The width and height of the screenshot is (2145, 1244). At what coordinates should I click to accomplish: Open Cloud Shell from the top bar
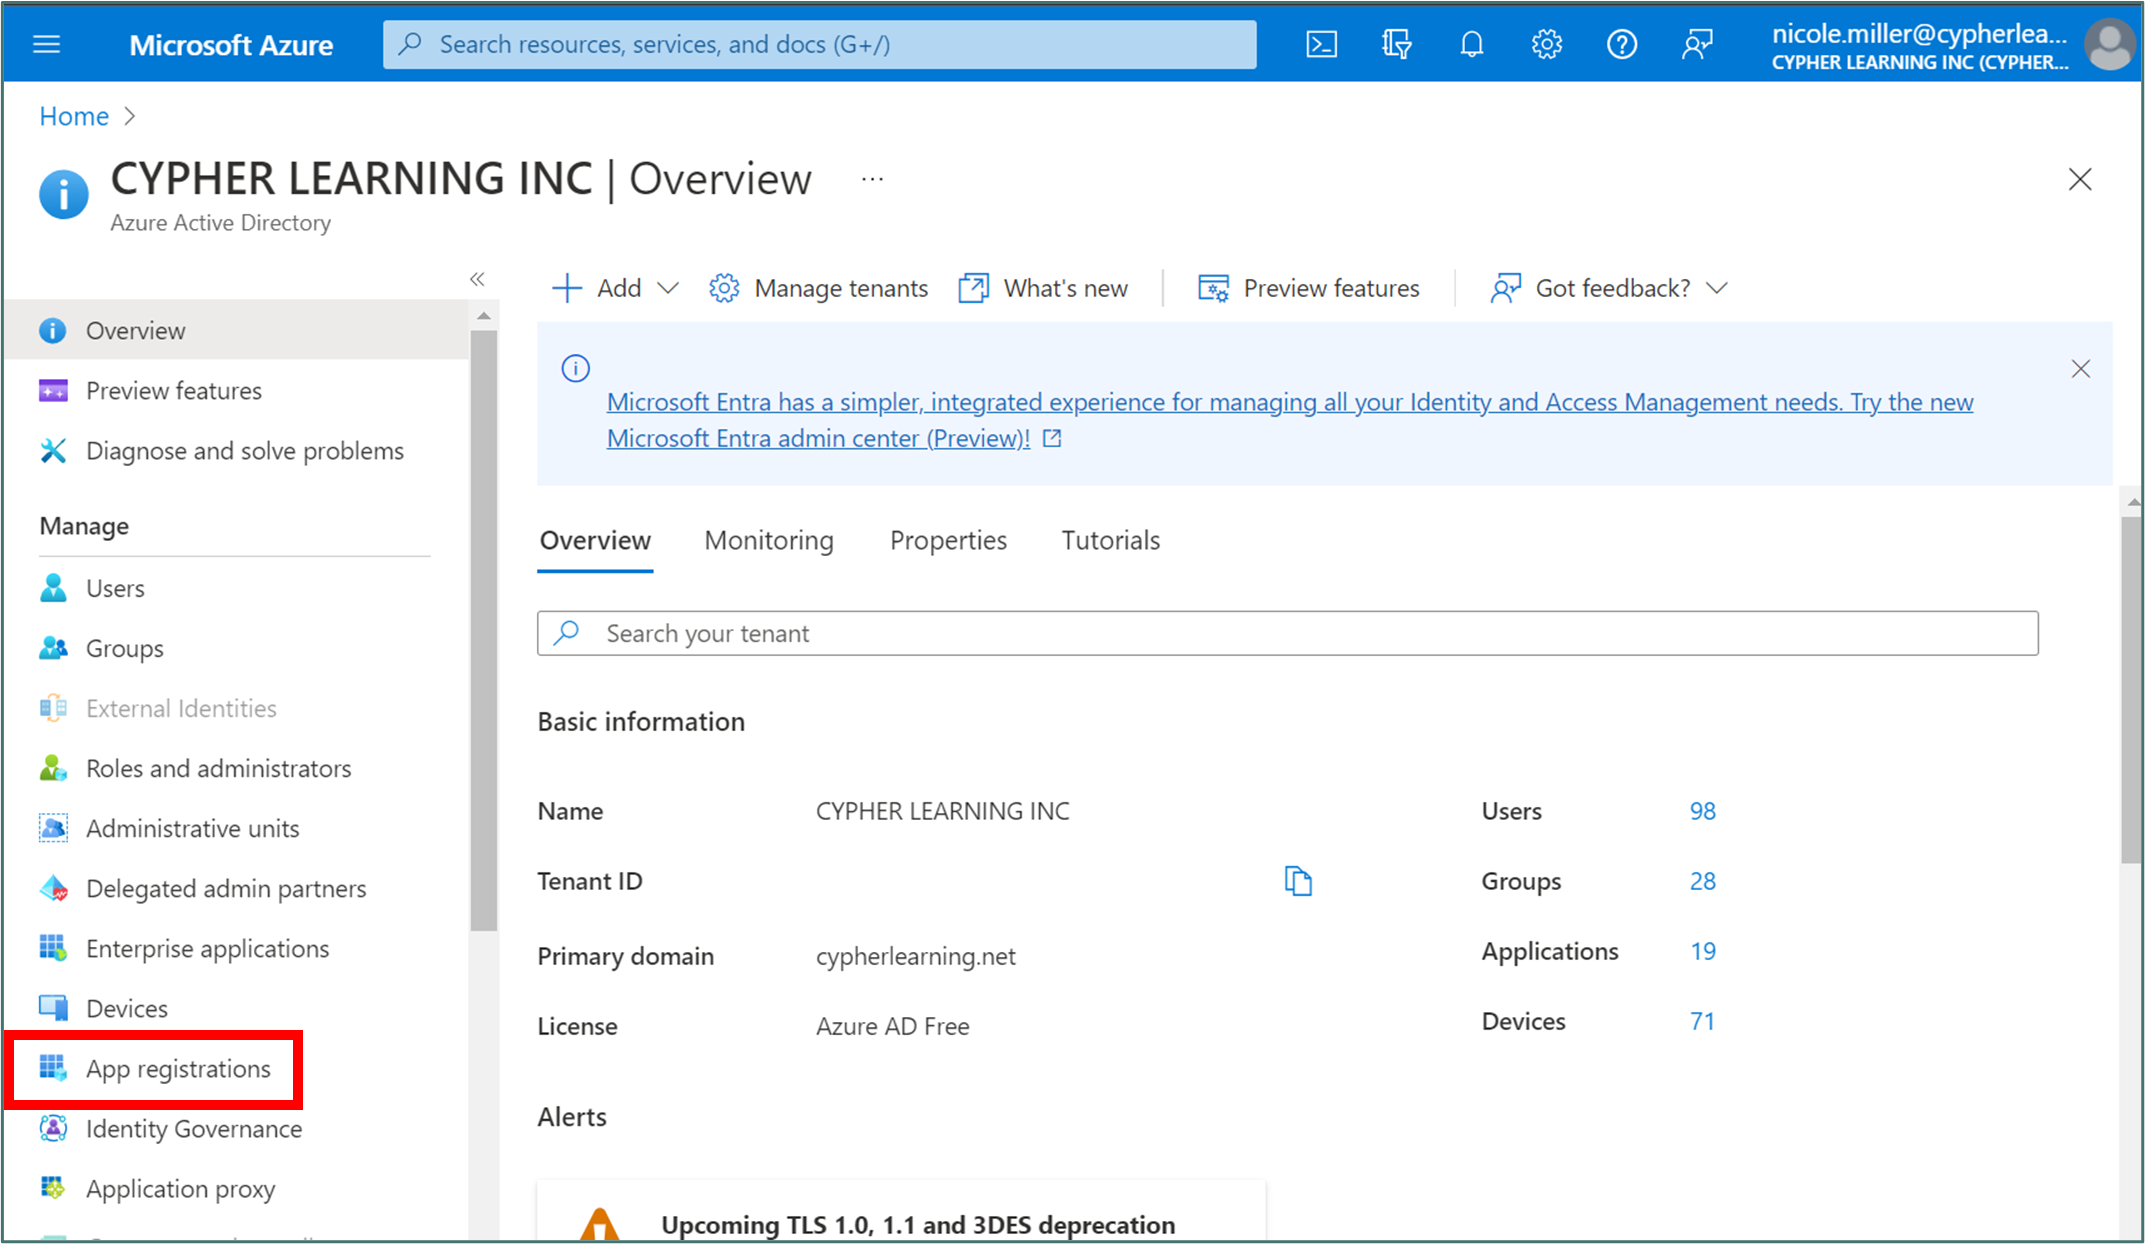tap(1321, 44)
